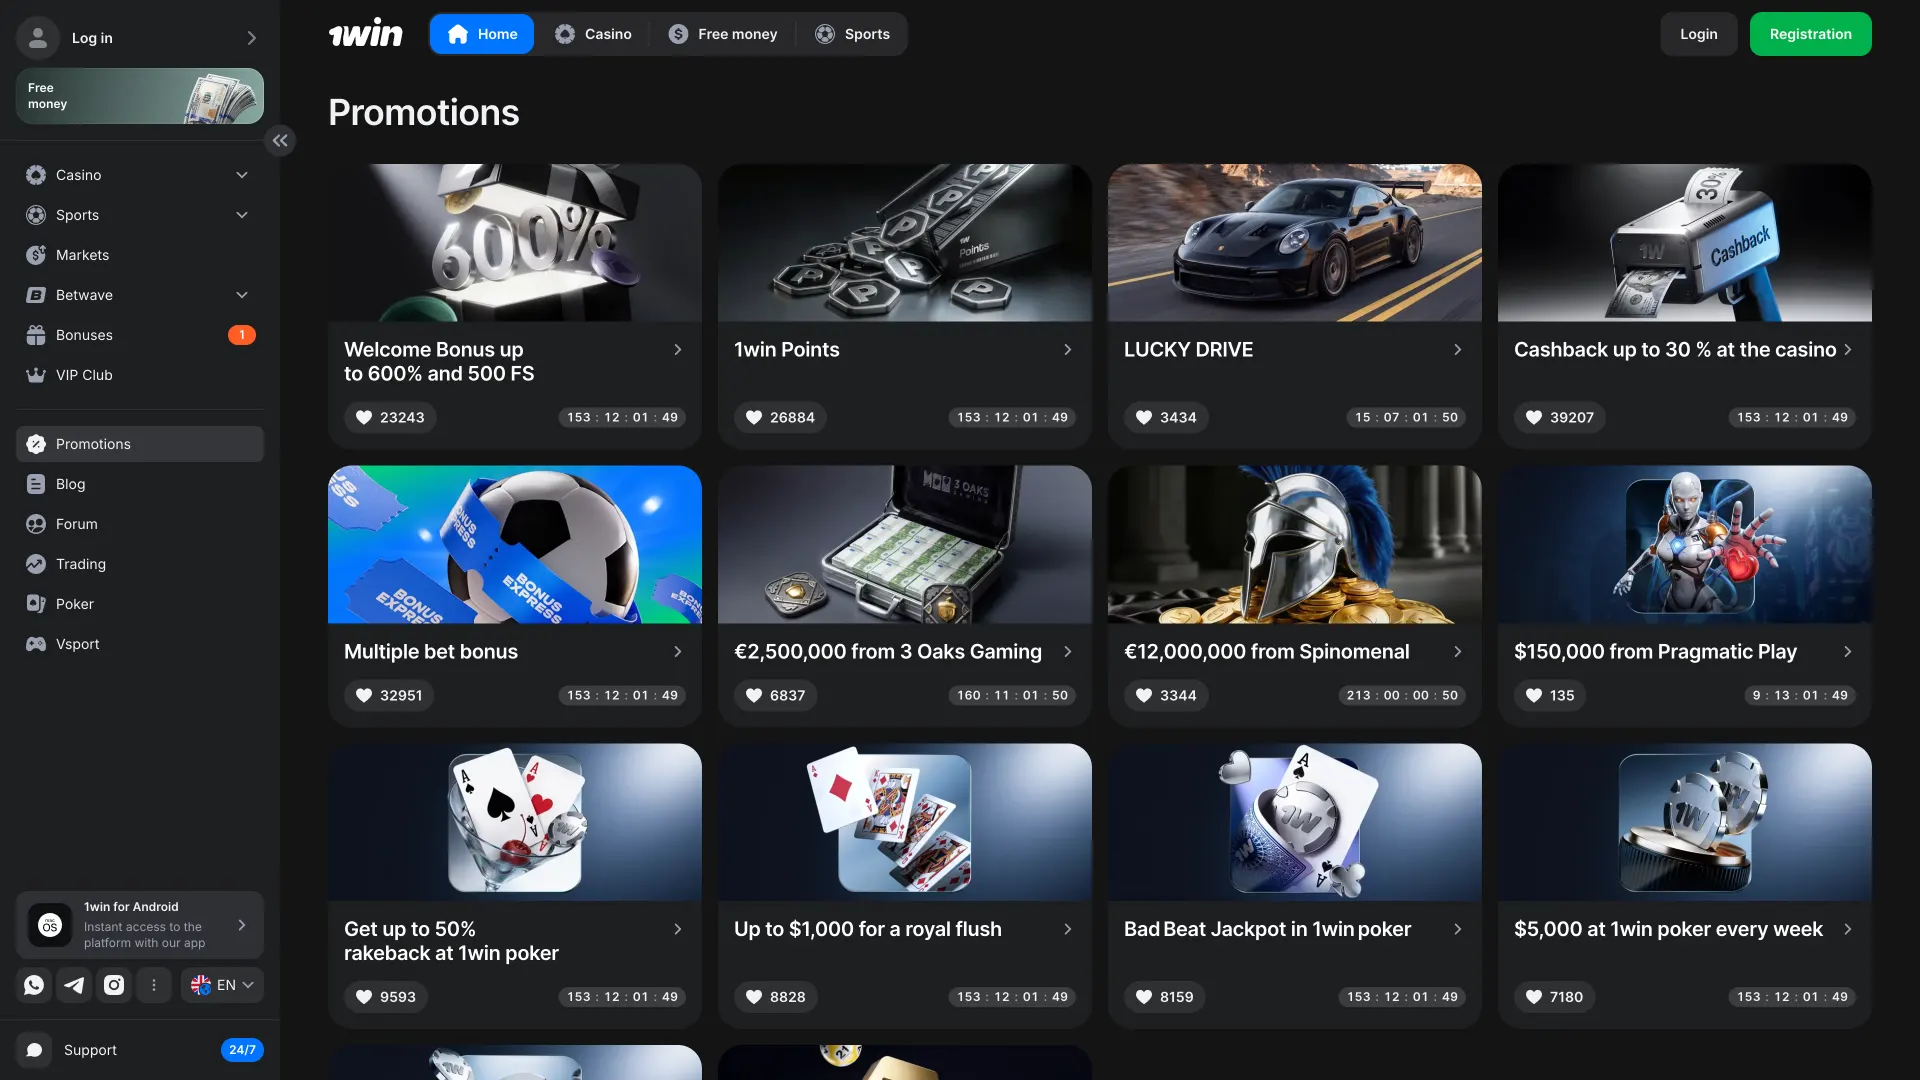The width and height of the screenshot is (1920, 1080).
Task: Like the Spinomenal promotion heart
Action: point(1144,695)
